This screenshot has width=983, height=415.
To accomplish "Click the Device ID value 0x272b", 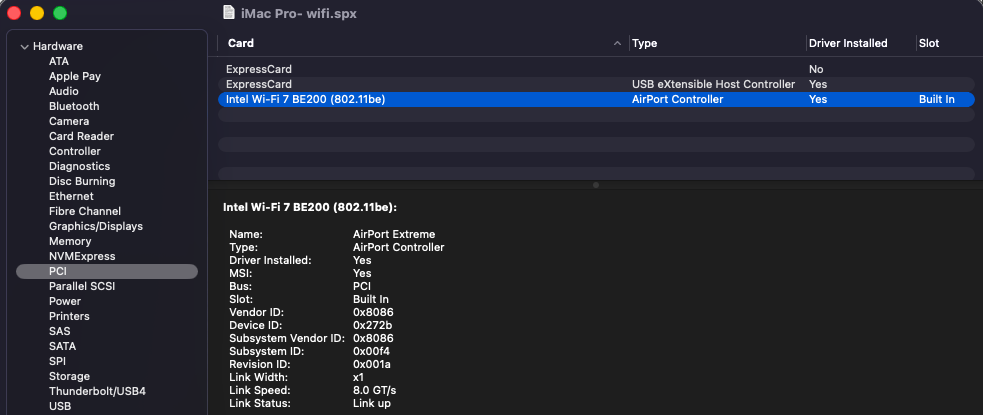I will pyautogui.click(x=373, y=325).
